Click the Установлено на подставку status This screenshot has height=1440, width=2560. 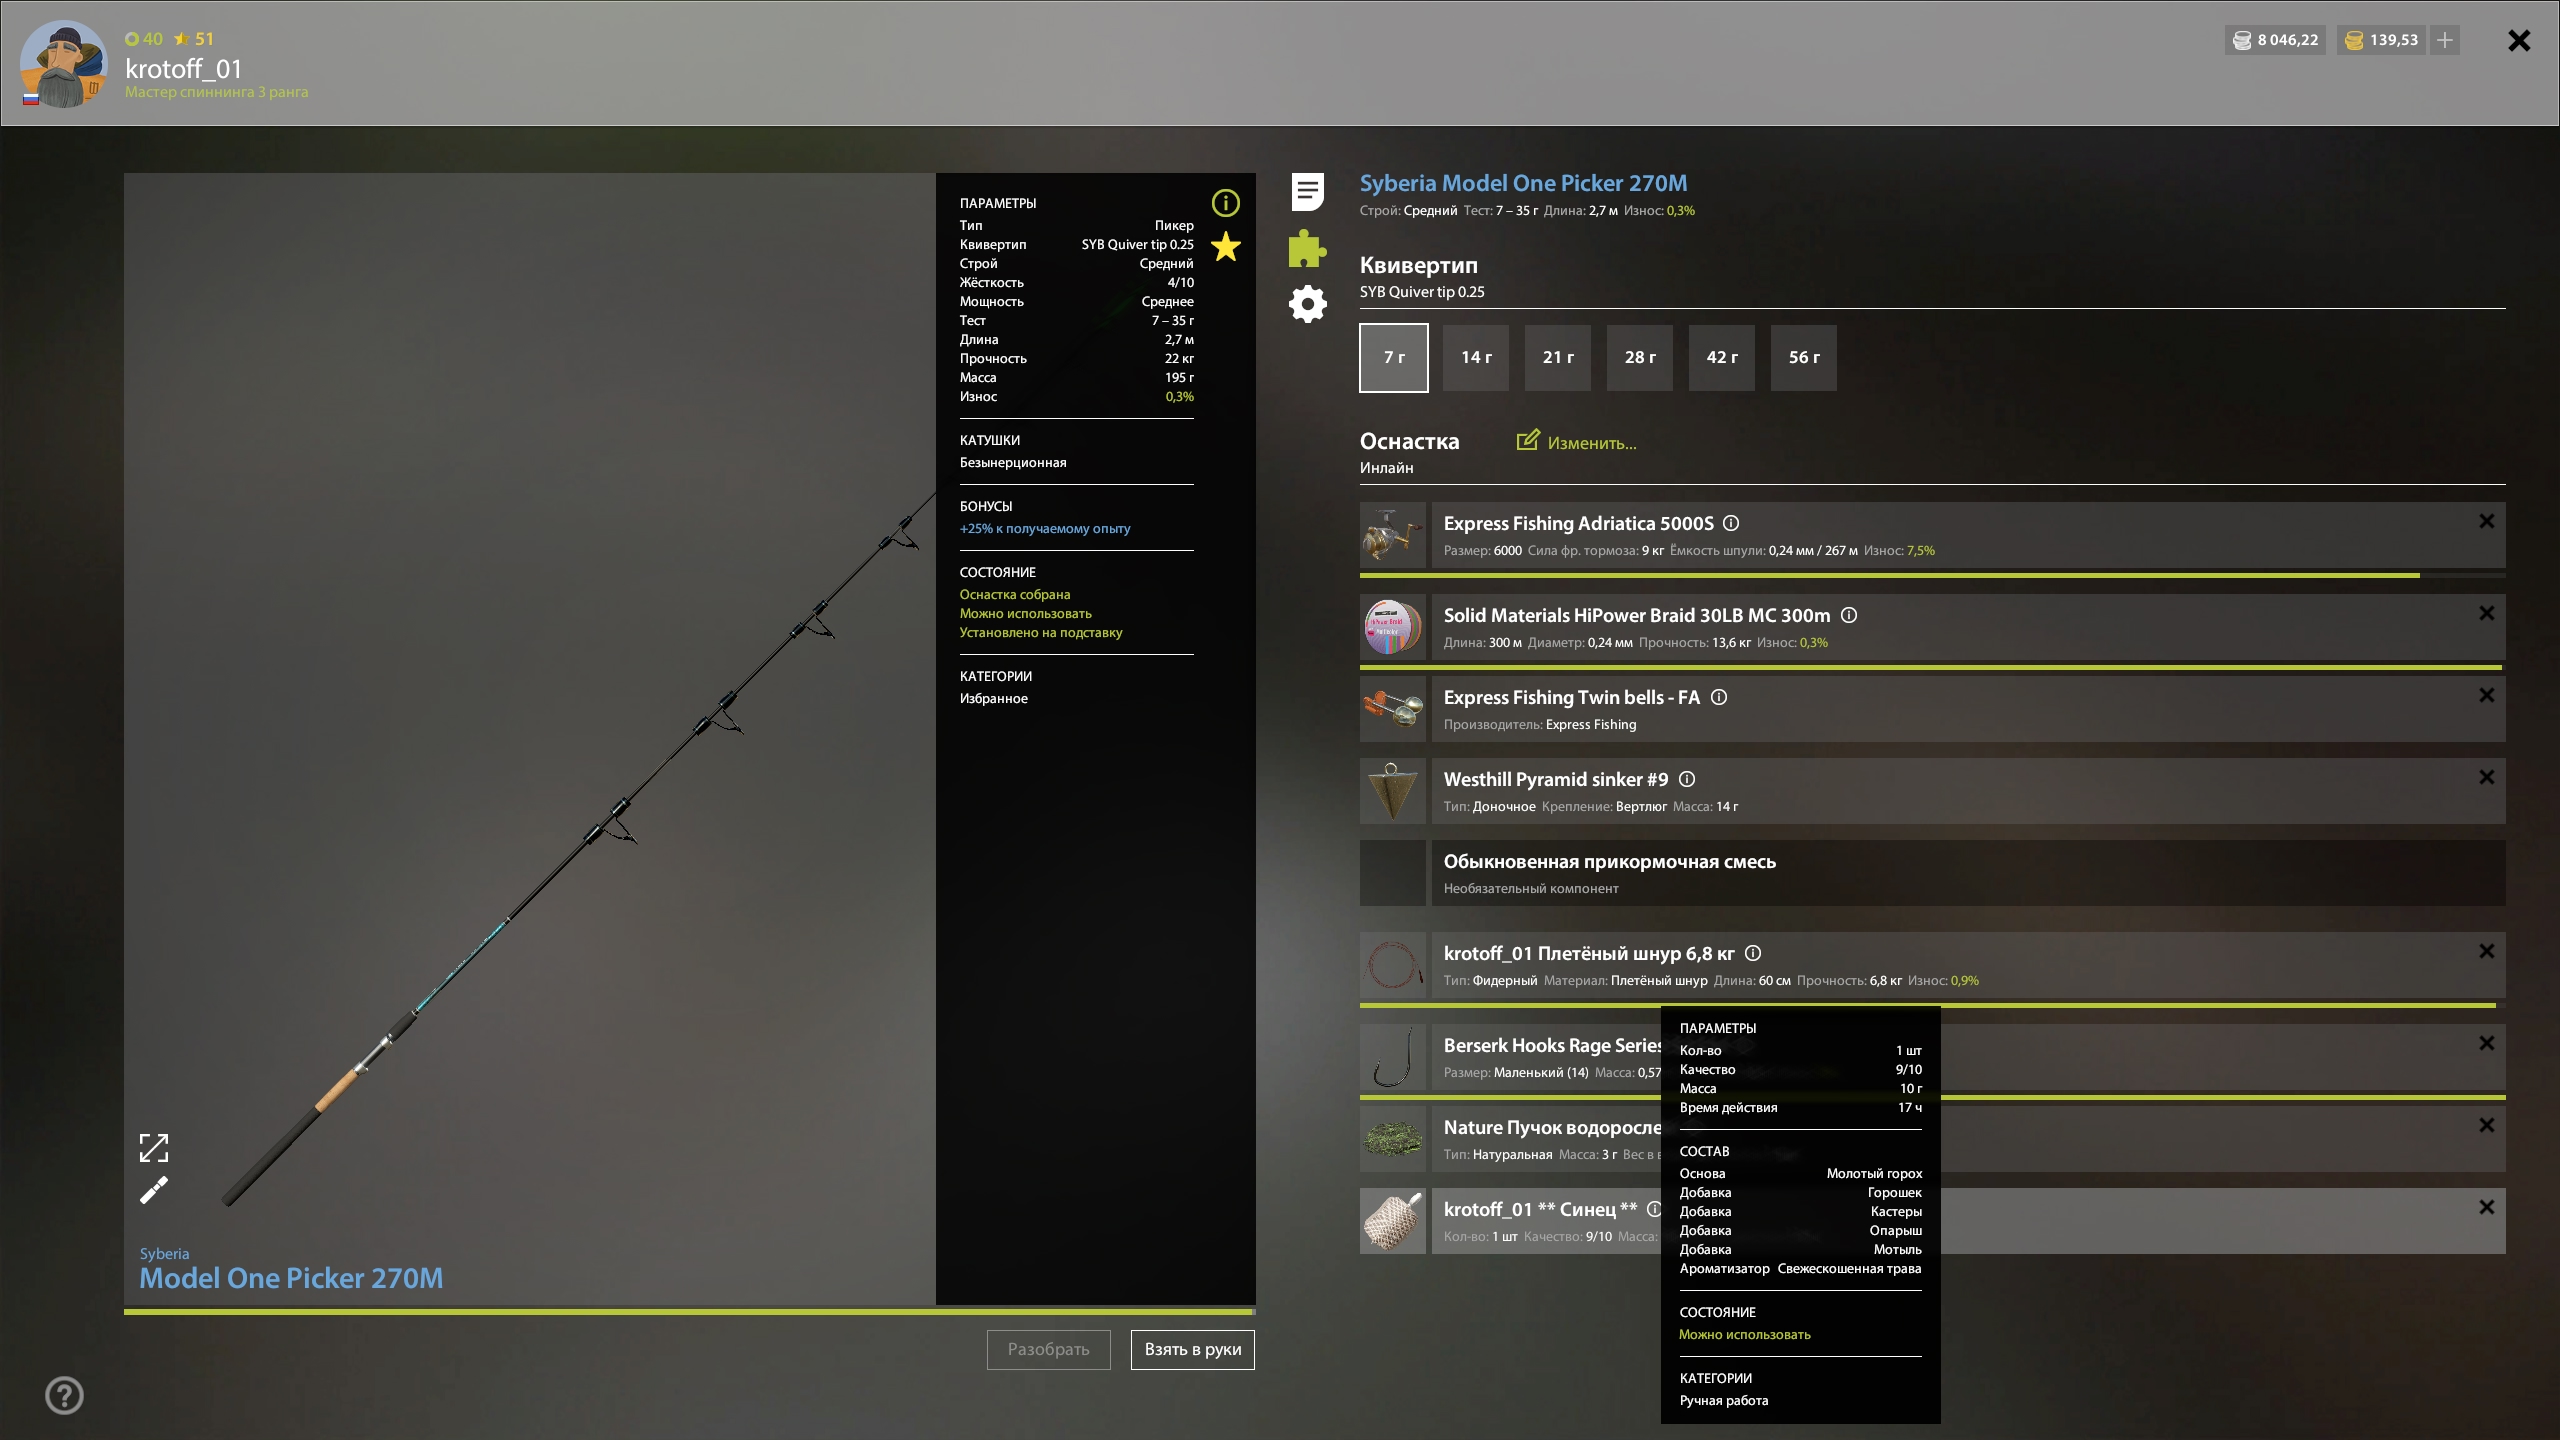point(1041,632)
